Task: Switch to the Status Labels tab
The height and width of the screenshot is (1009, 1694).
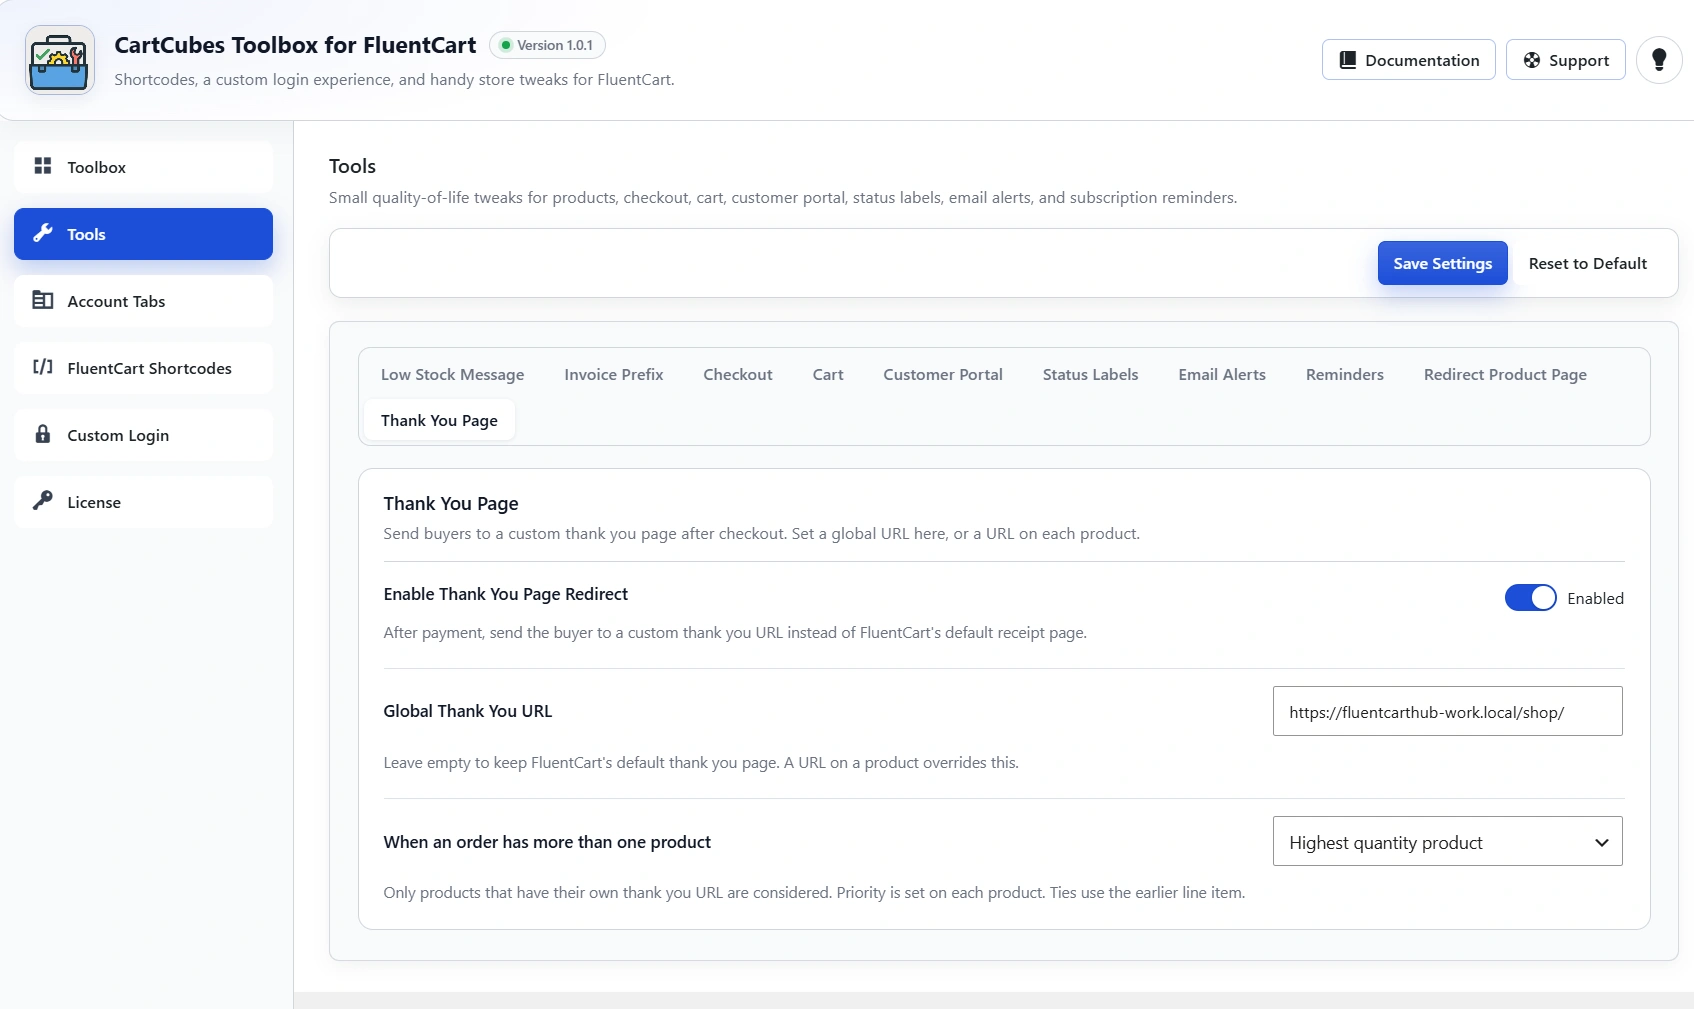Action: [1091, 375]
